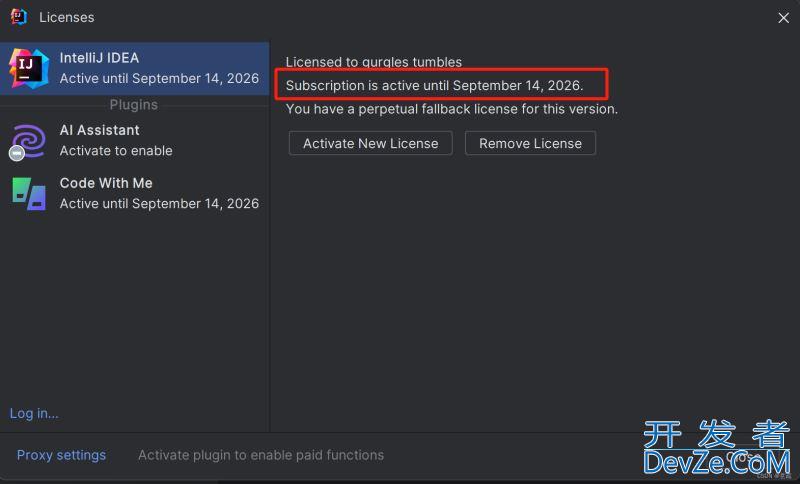800x484 pixels.
Task: Open Proxy settings link
Action: click(61, 455)
